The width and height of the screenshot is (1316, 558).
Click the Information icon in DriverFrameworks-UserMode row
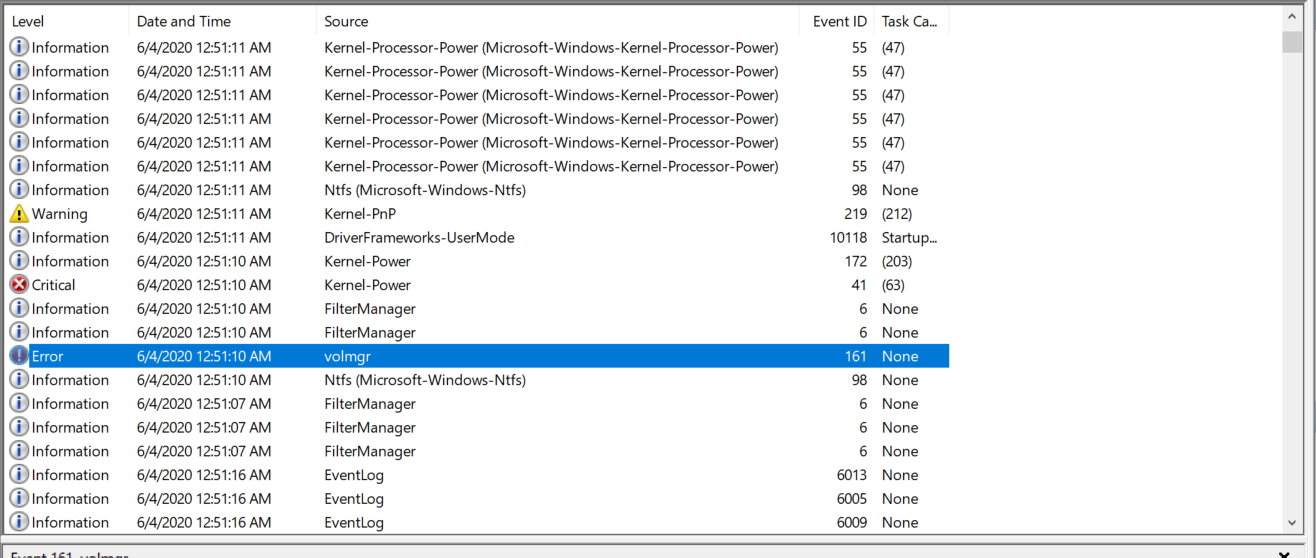[19, 238]
